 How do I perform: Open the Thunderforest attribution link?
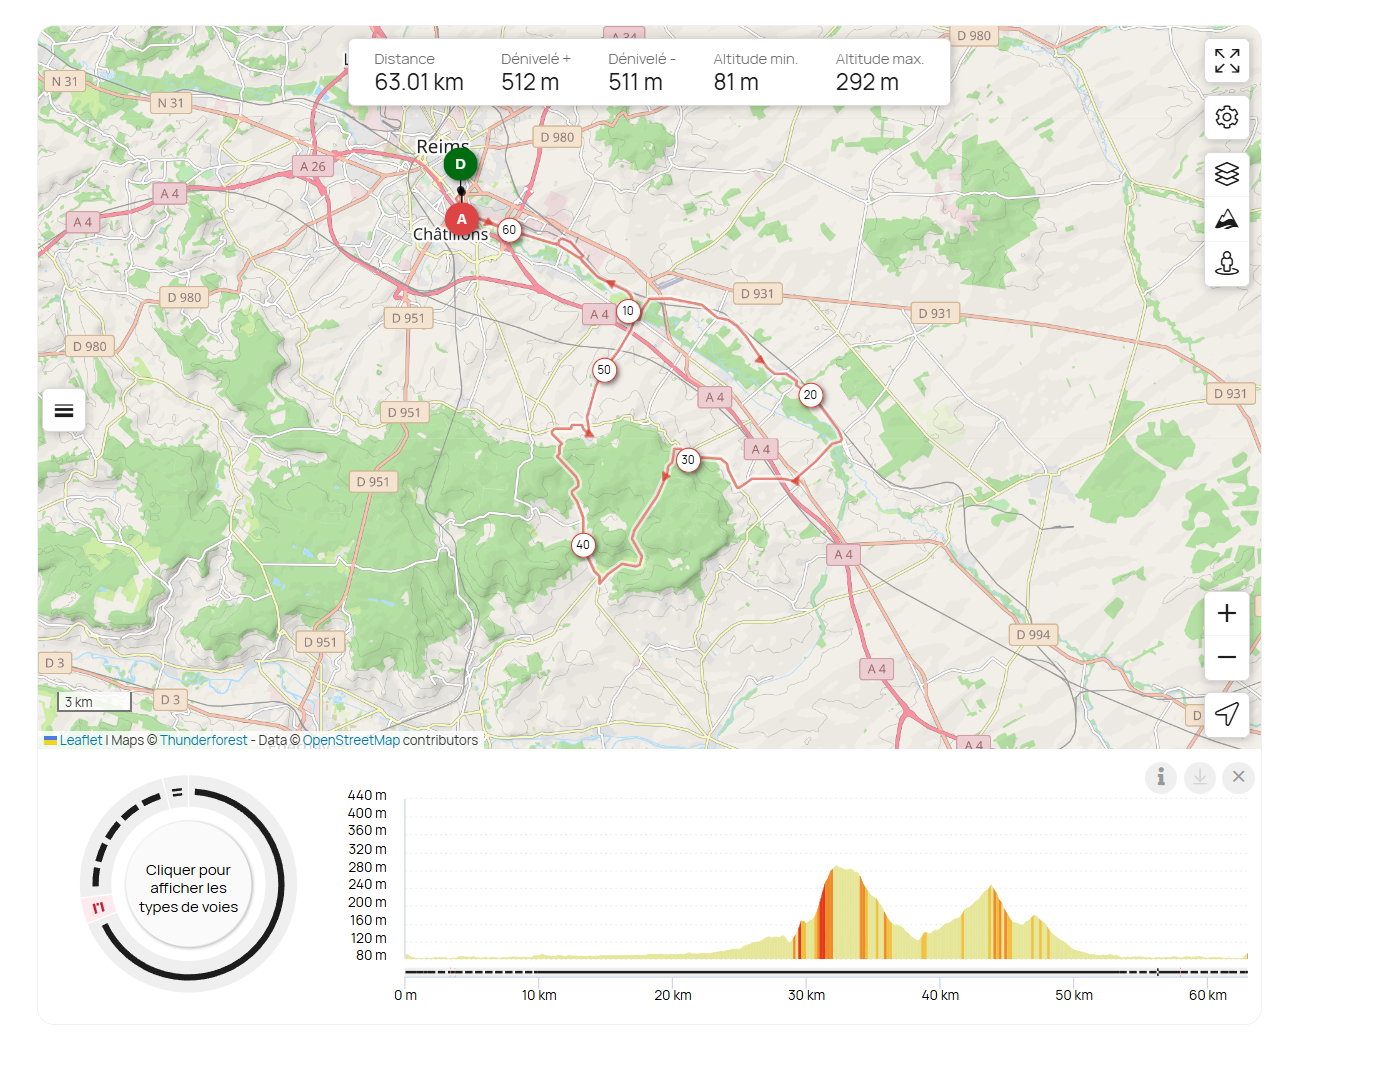pos(203,740)
